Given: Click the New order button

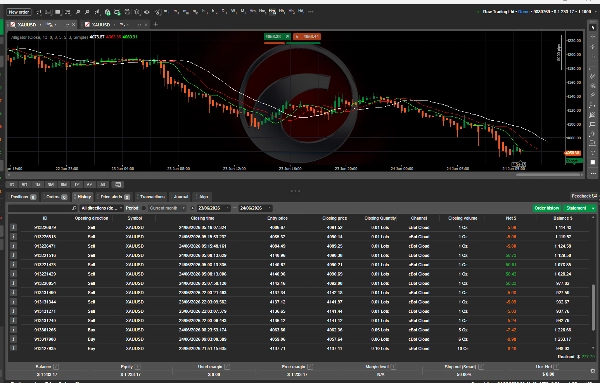Looking at the screenshot, I should tap(19, 12).
